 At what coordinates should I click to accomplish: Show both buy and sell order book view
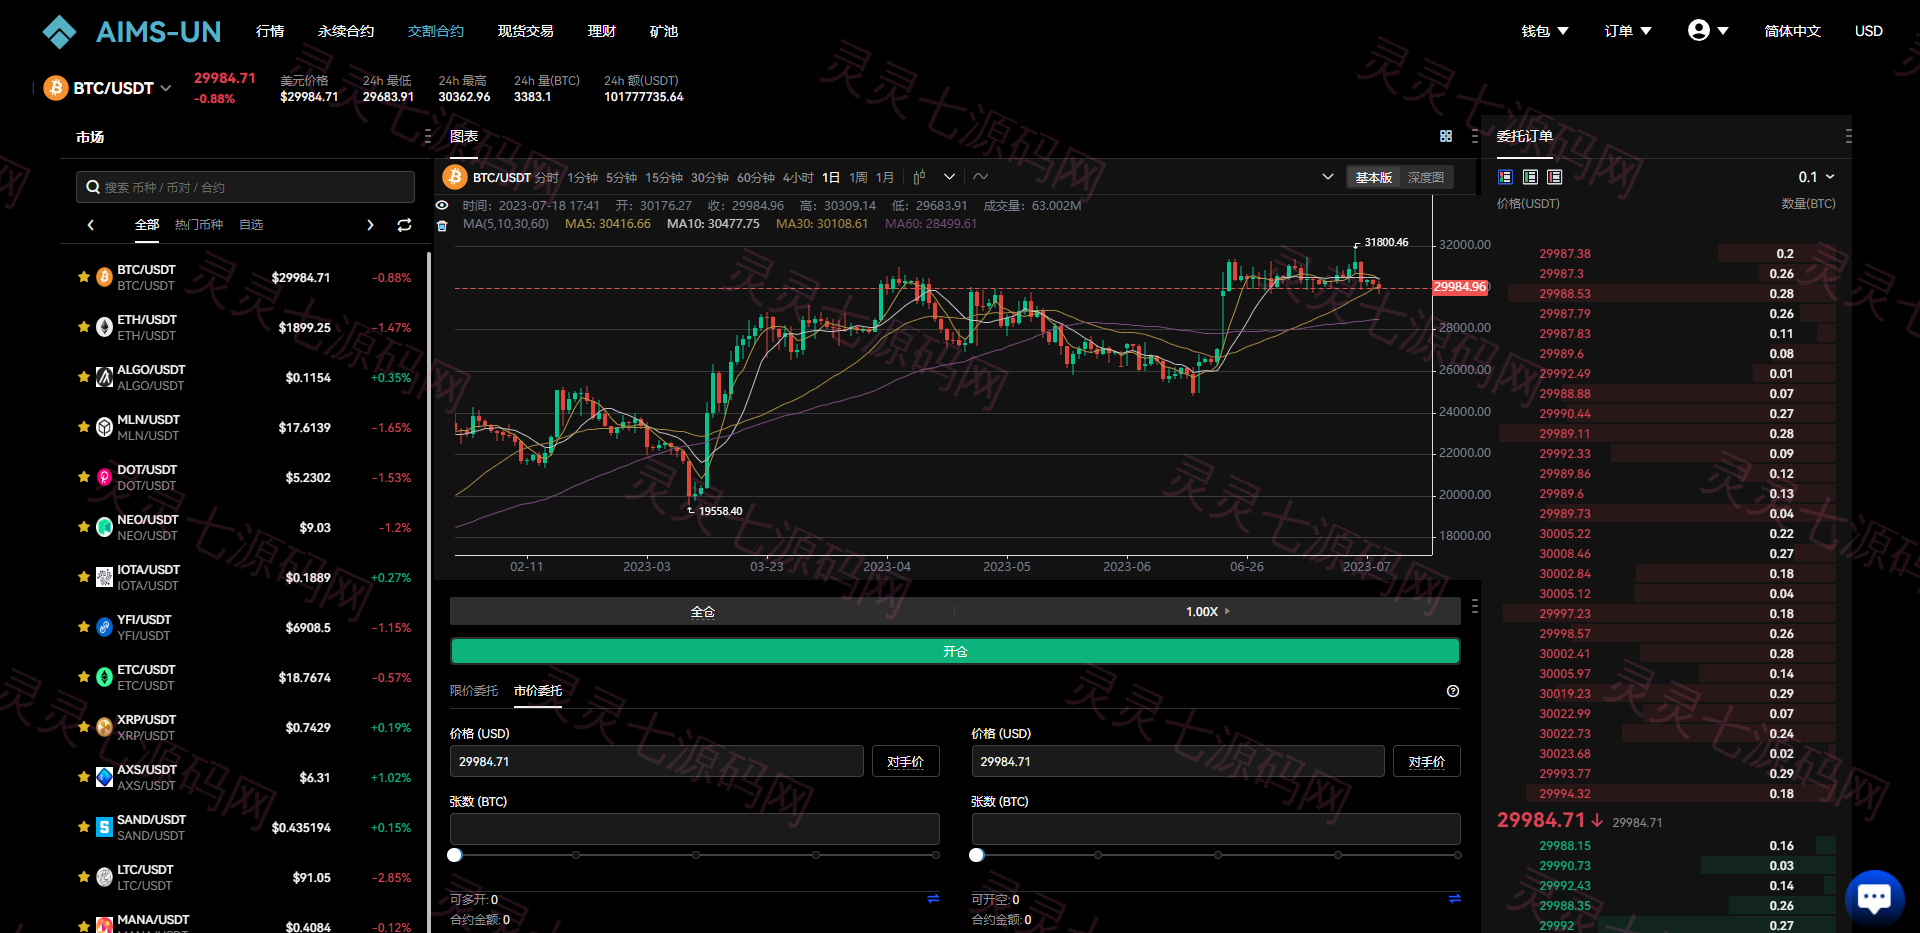click(1505, 177)
